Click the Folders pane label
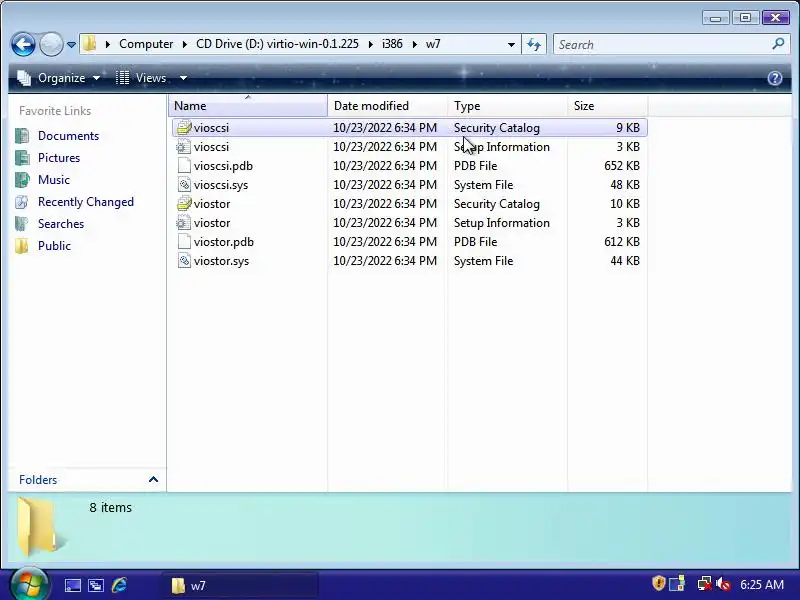This screenshot has width=800, height=600. coord(38,480)
